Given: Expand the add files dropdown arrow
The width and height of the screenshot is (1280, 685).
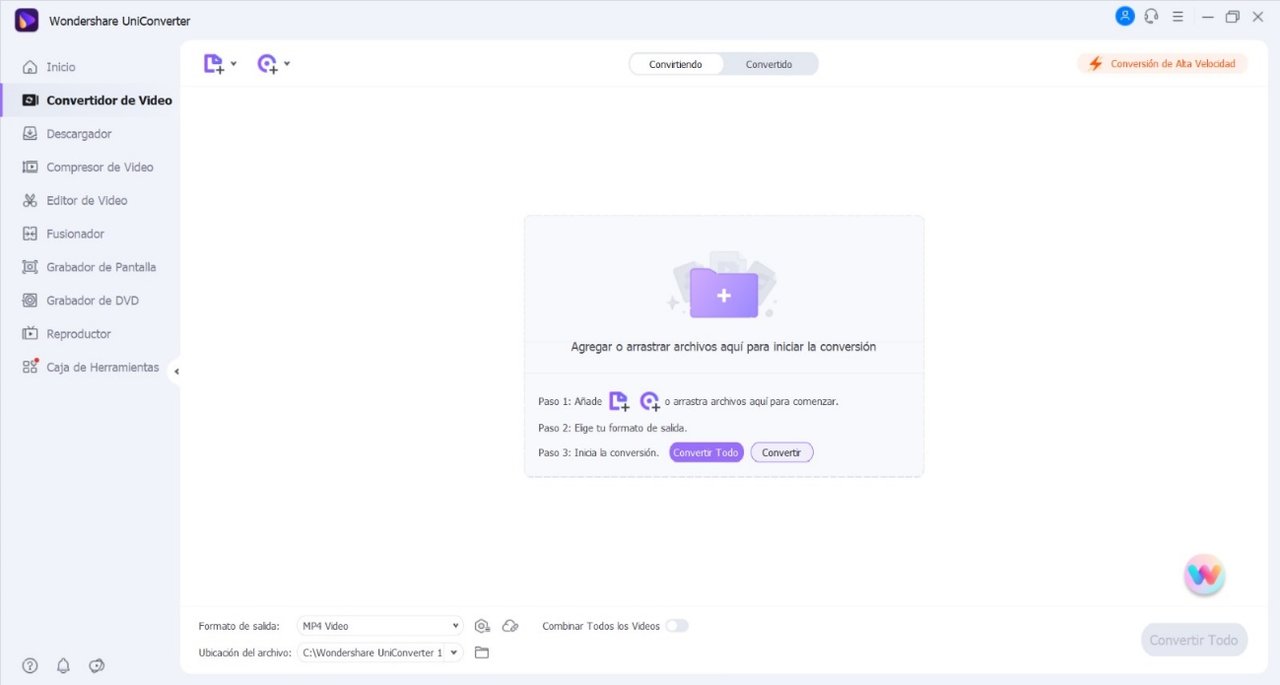Looking at the screenshot, I should coord(234,64).
